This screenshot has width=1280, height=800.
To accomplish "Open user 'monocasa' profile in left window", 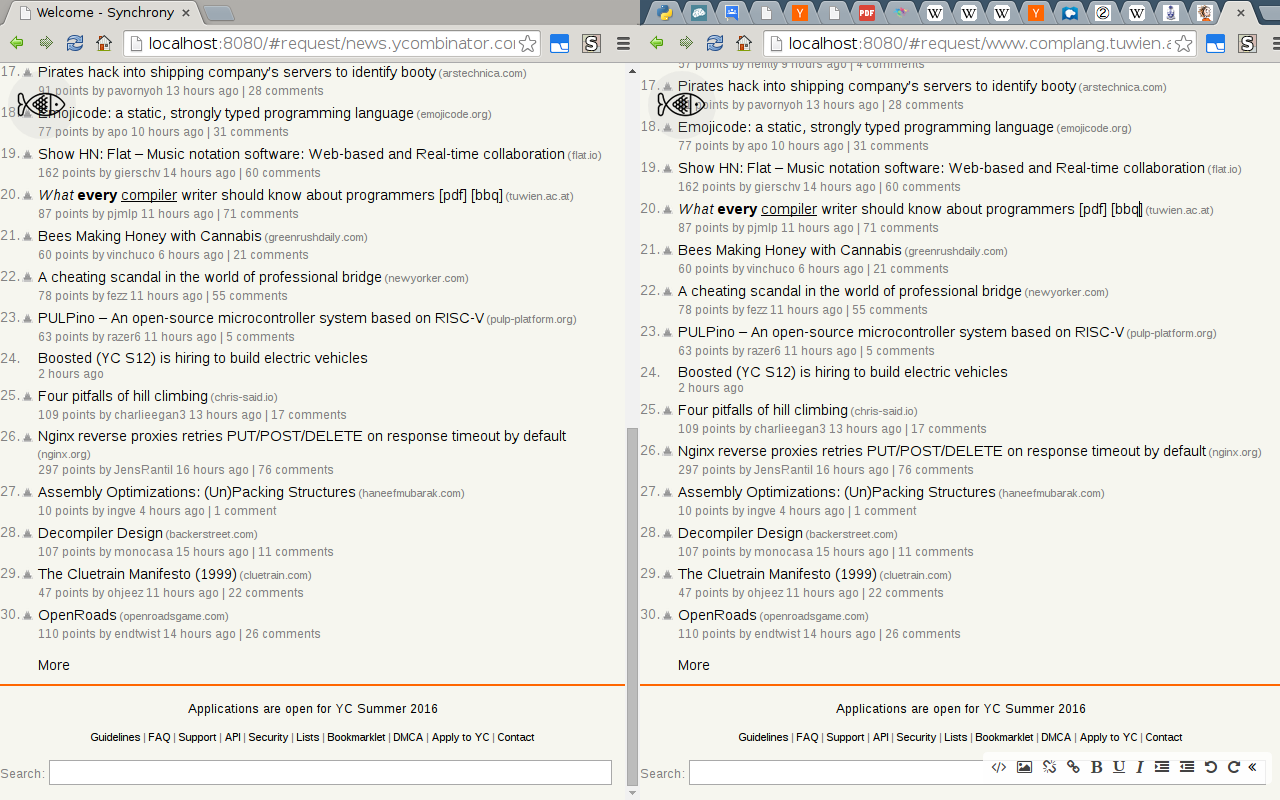I will pos(143,552).
